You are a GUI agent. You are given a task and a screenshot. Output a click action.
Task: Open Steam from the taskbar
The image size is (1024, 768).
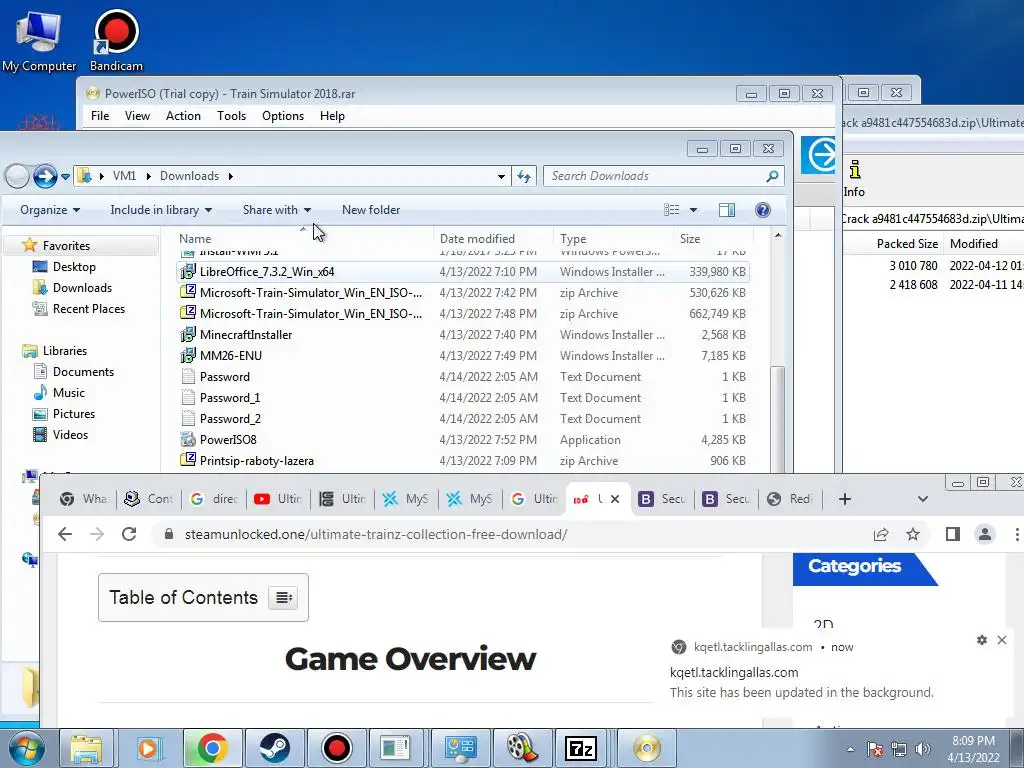274,748
